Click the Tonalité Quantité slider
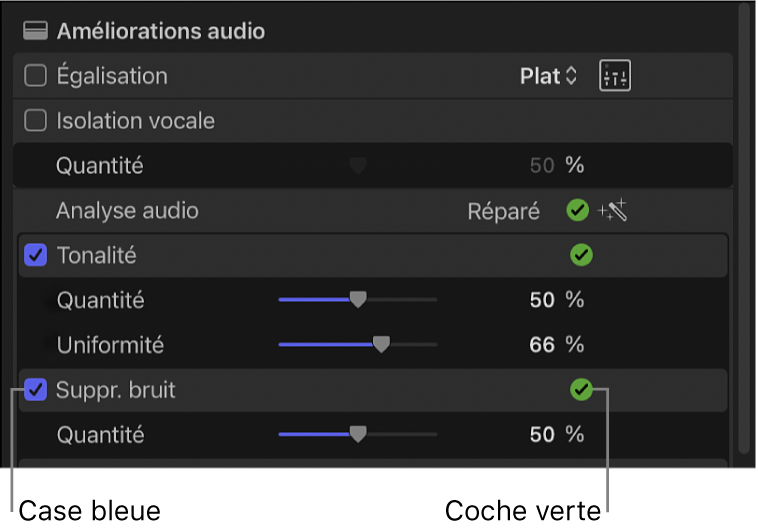 point(358,300)
